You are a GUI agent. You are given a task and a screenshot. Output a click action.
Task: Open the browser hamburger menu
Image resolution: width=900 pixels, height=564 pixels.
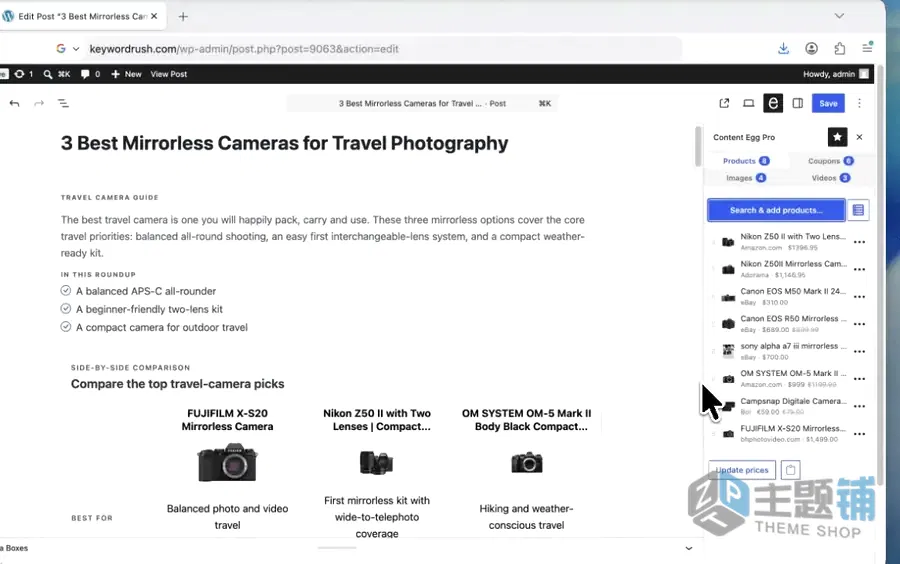coord(867,48)
